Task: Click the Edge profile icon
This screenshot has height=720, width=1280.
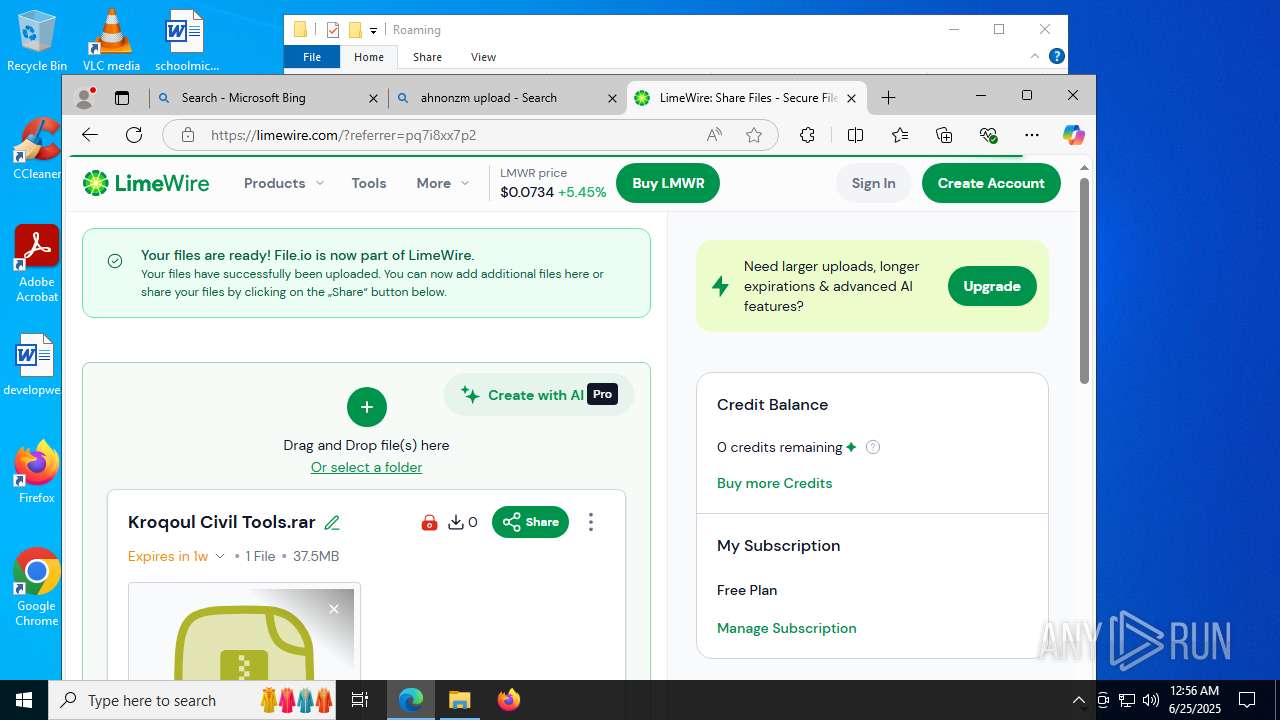Action: pos(85,98)
